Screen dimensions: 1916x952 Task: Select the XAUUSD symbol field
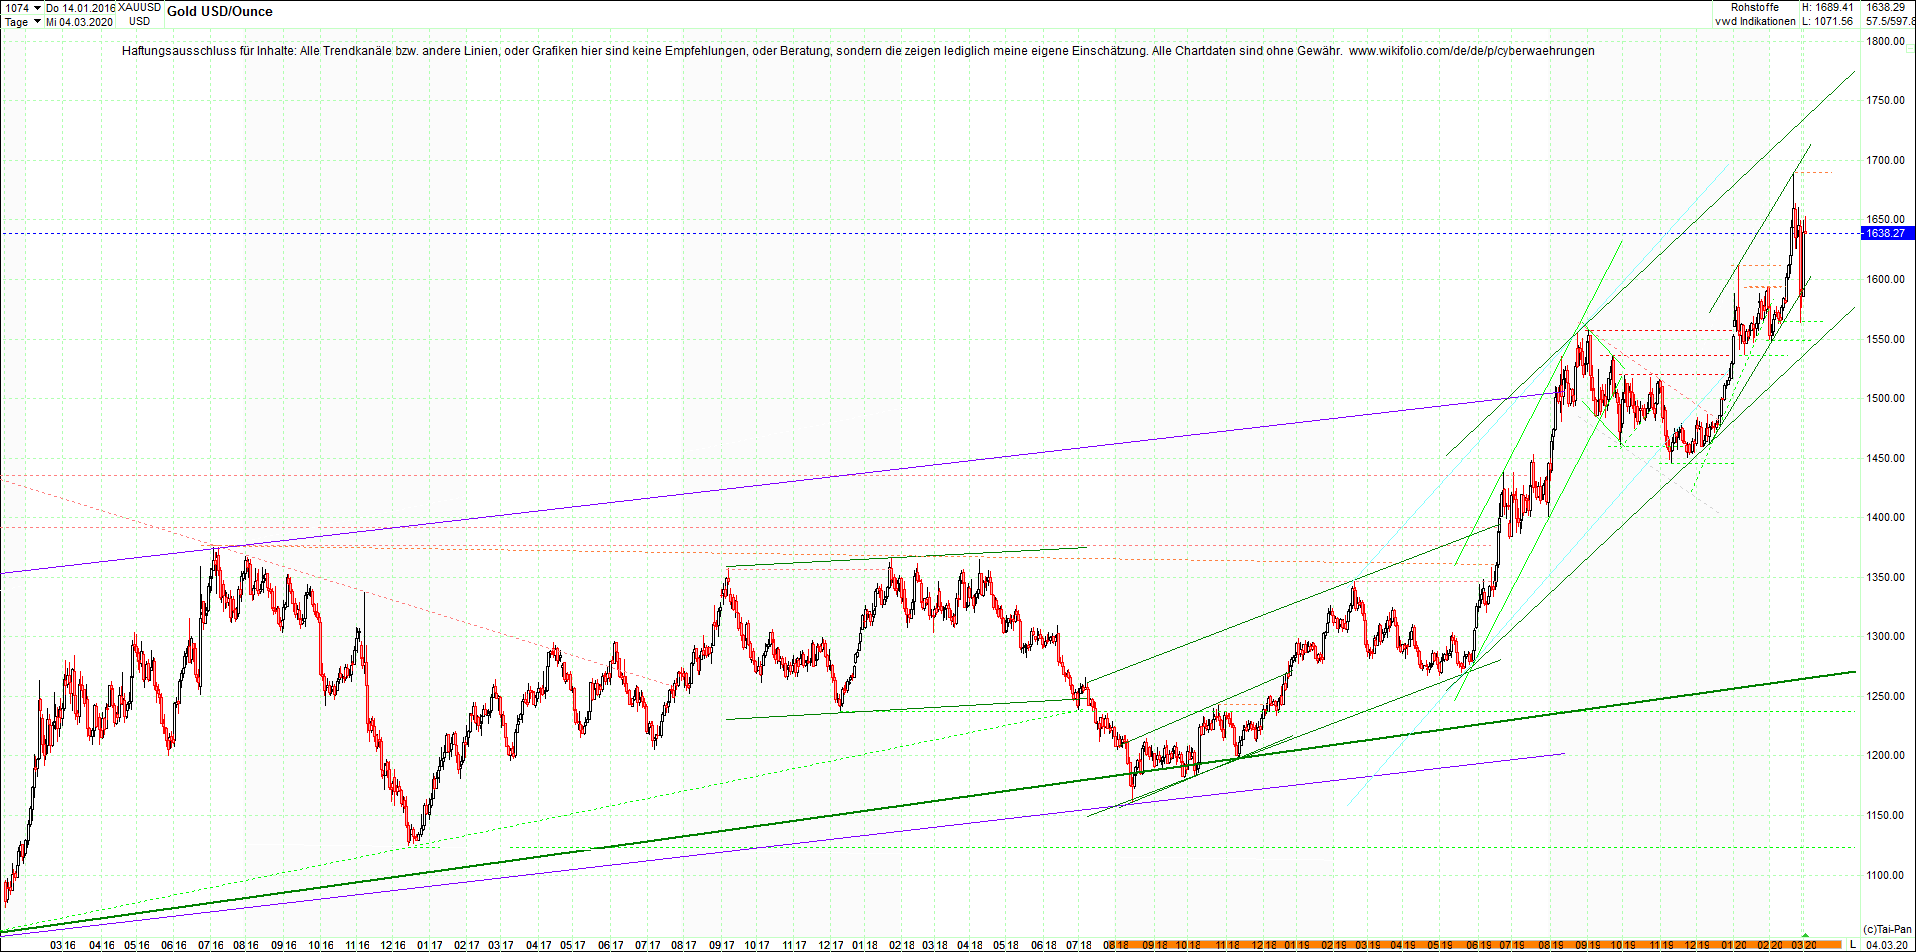139,8
